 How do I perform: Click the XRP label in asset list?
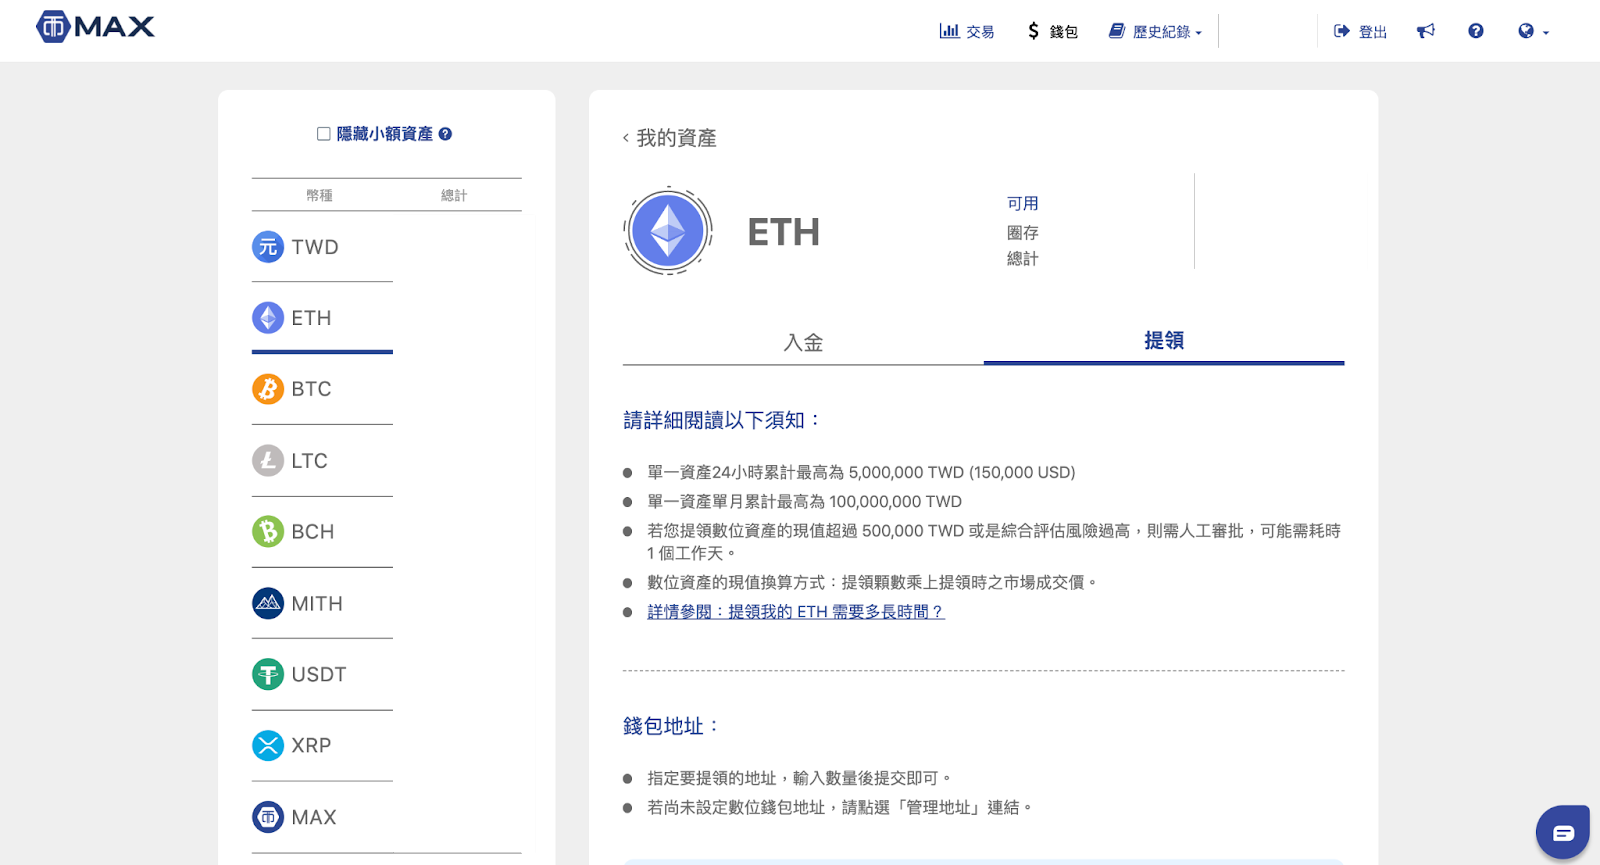pos(311,746)
